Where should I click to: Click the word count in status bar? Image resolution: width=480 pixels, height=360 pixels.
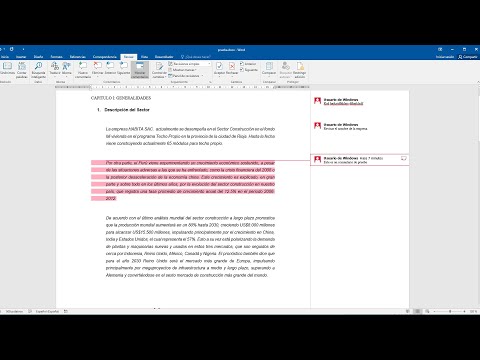coord(14,311)
